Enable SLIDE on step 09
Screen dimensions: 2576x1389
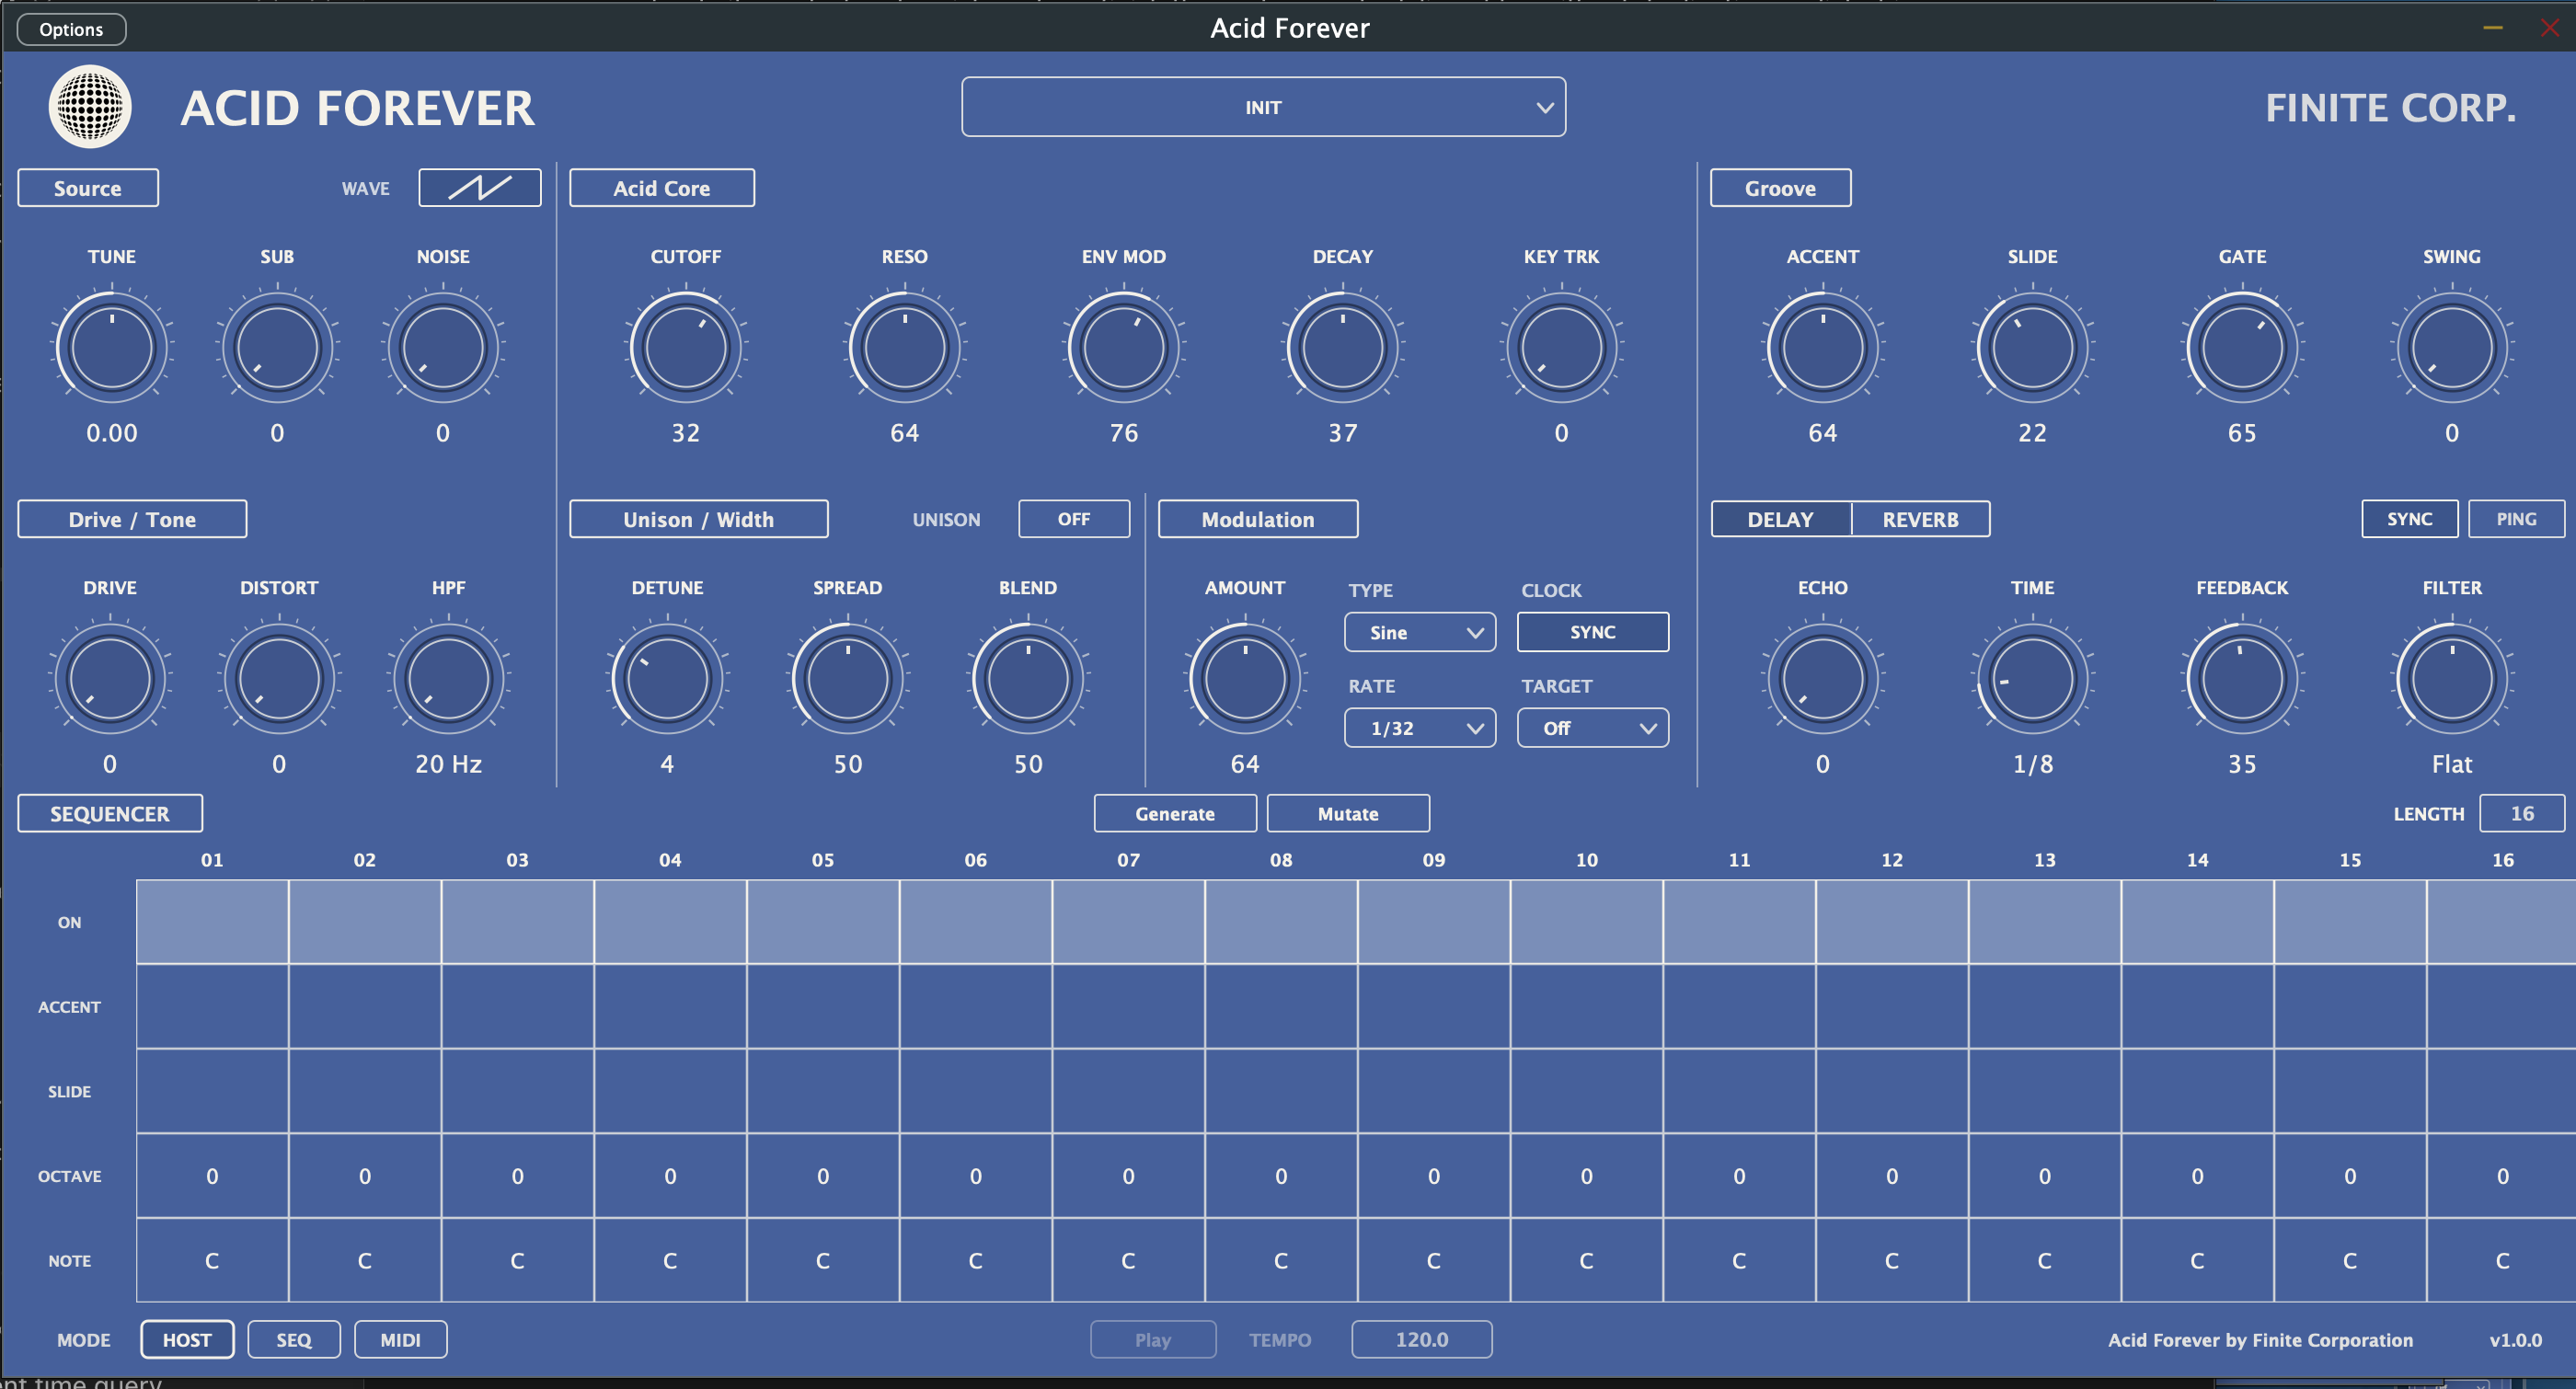1434,1091
